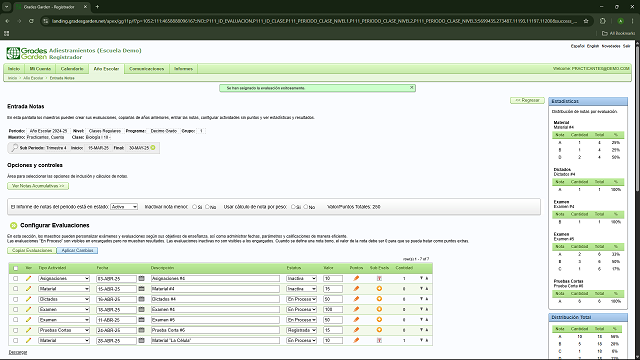Open Tipo Actividad dropdown for Dictados #4
Viewport: 640px width, 360px height.
pos(64,299)
